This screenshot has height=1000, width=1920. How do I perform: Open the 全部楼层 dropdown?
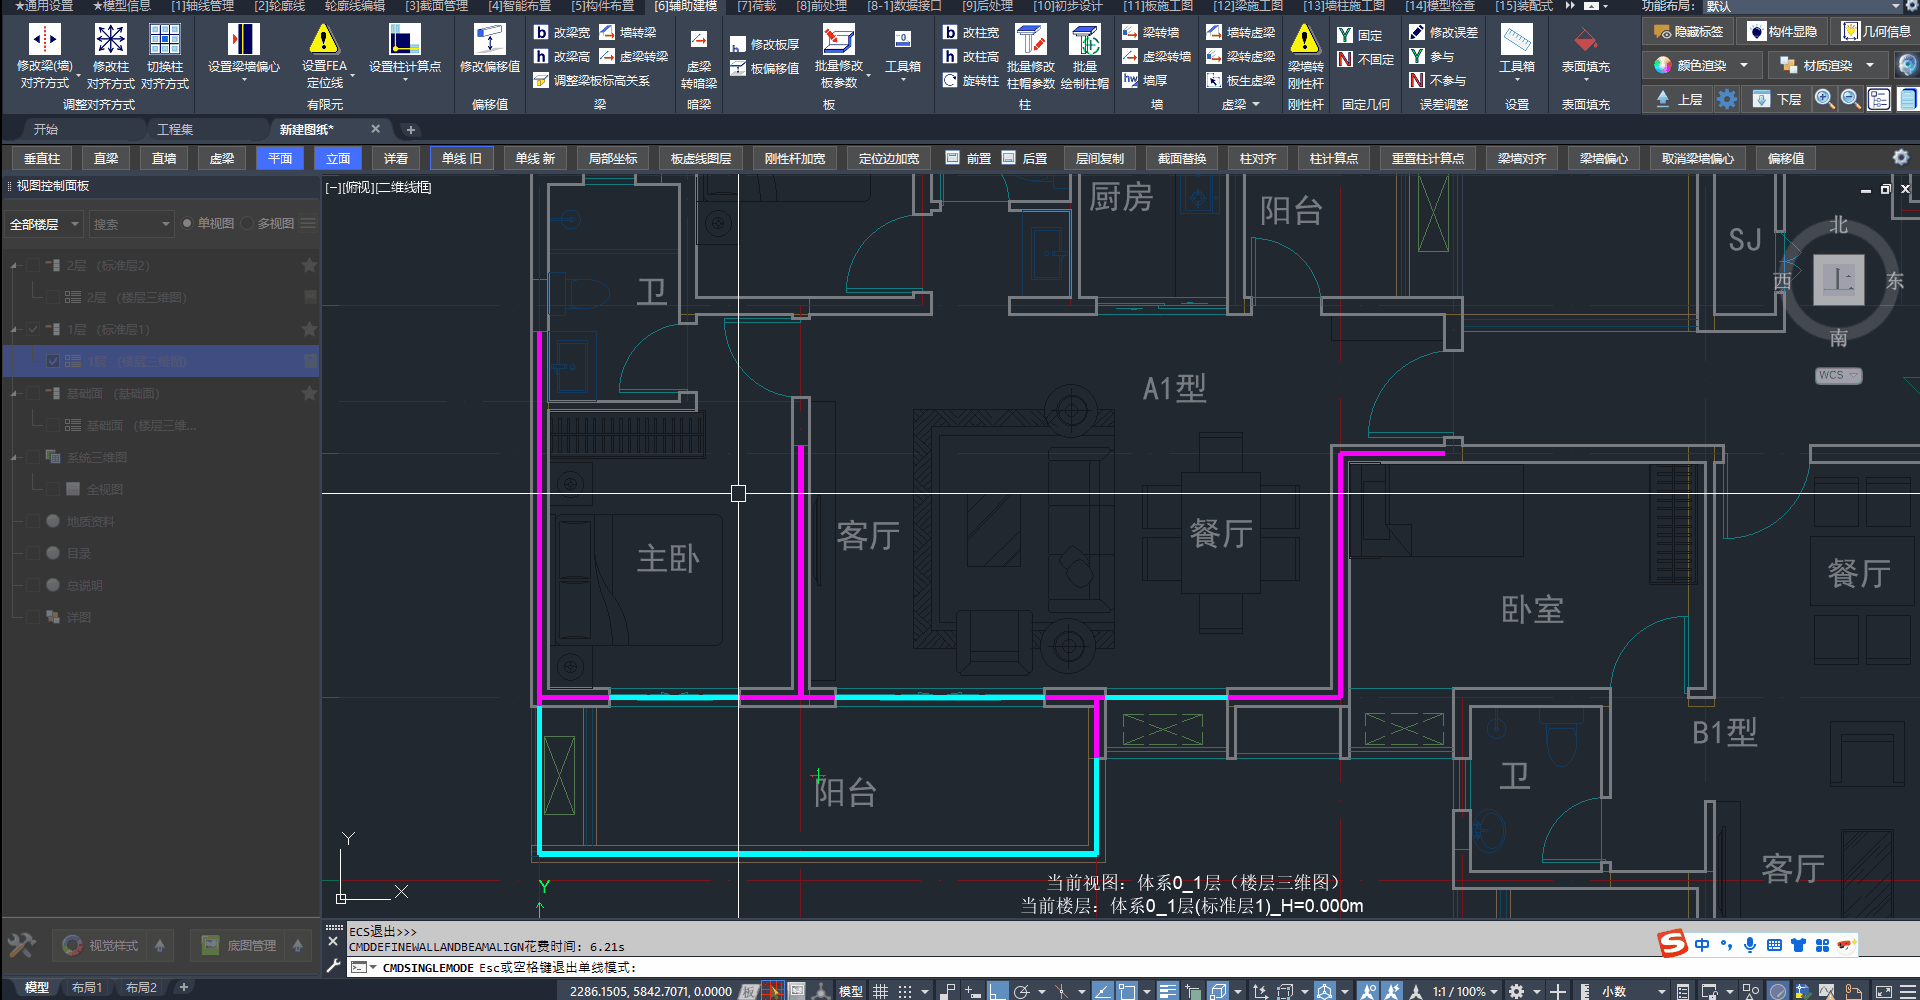[44, 224]
